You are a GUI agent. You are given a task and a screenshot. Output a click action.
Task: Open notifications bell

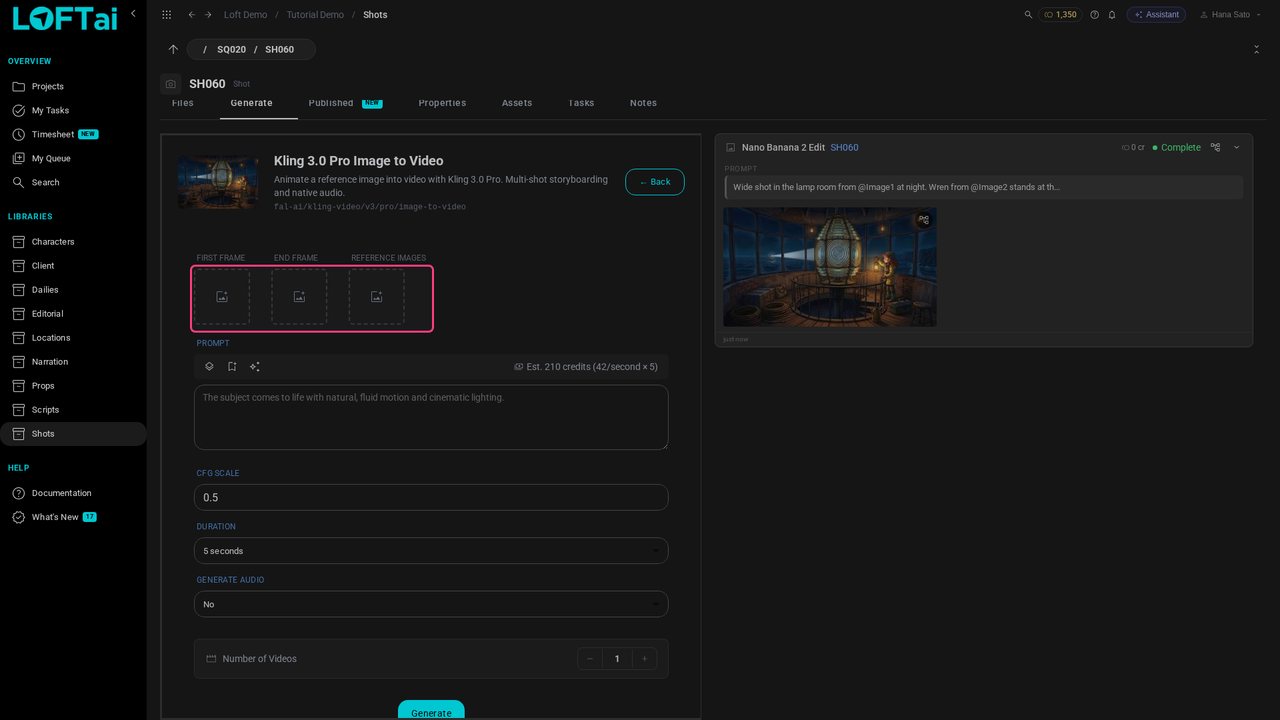(x=1111, y=15)
